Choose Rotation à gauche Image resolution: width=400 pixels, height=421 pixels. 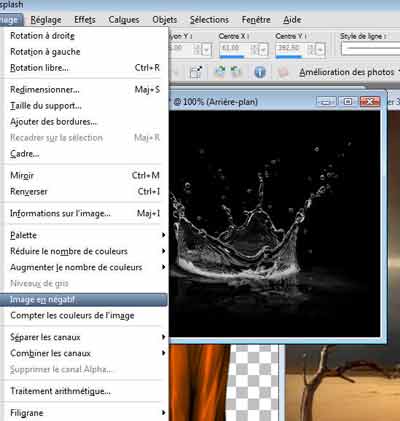84,52
